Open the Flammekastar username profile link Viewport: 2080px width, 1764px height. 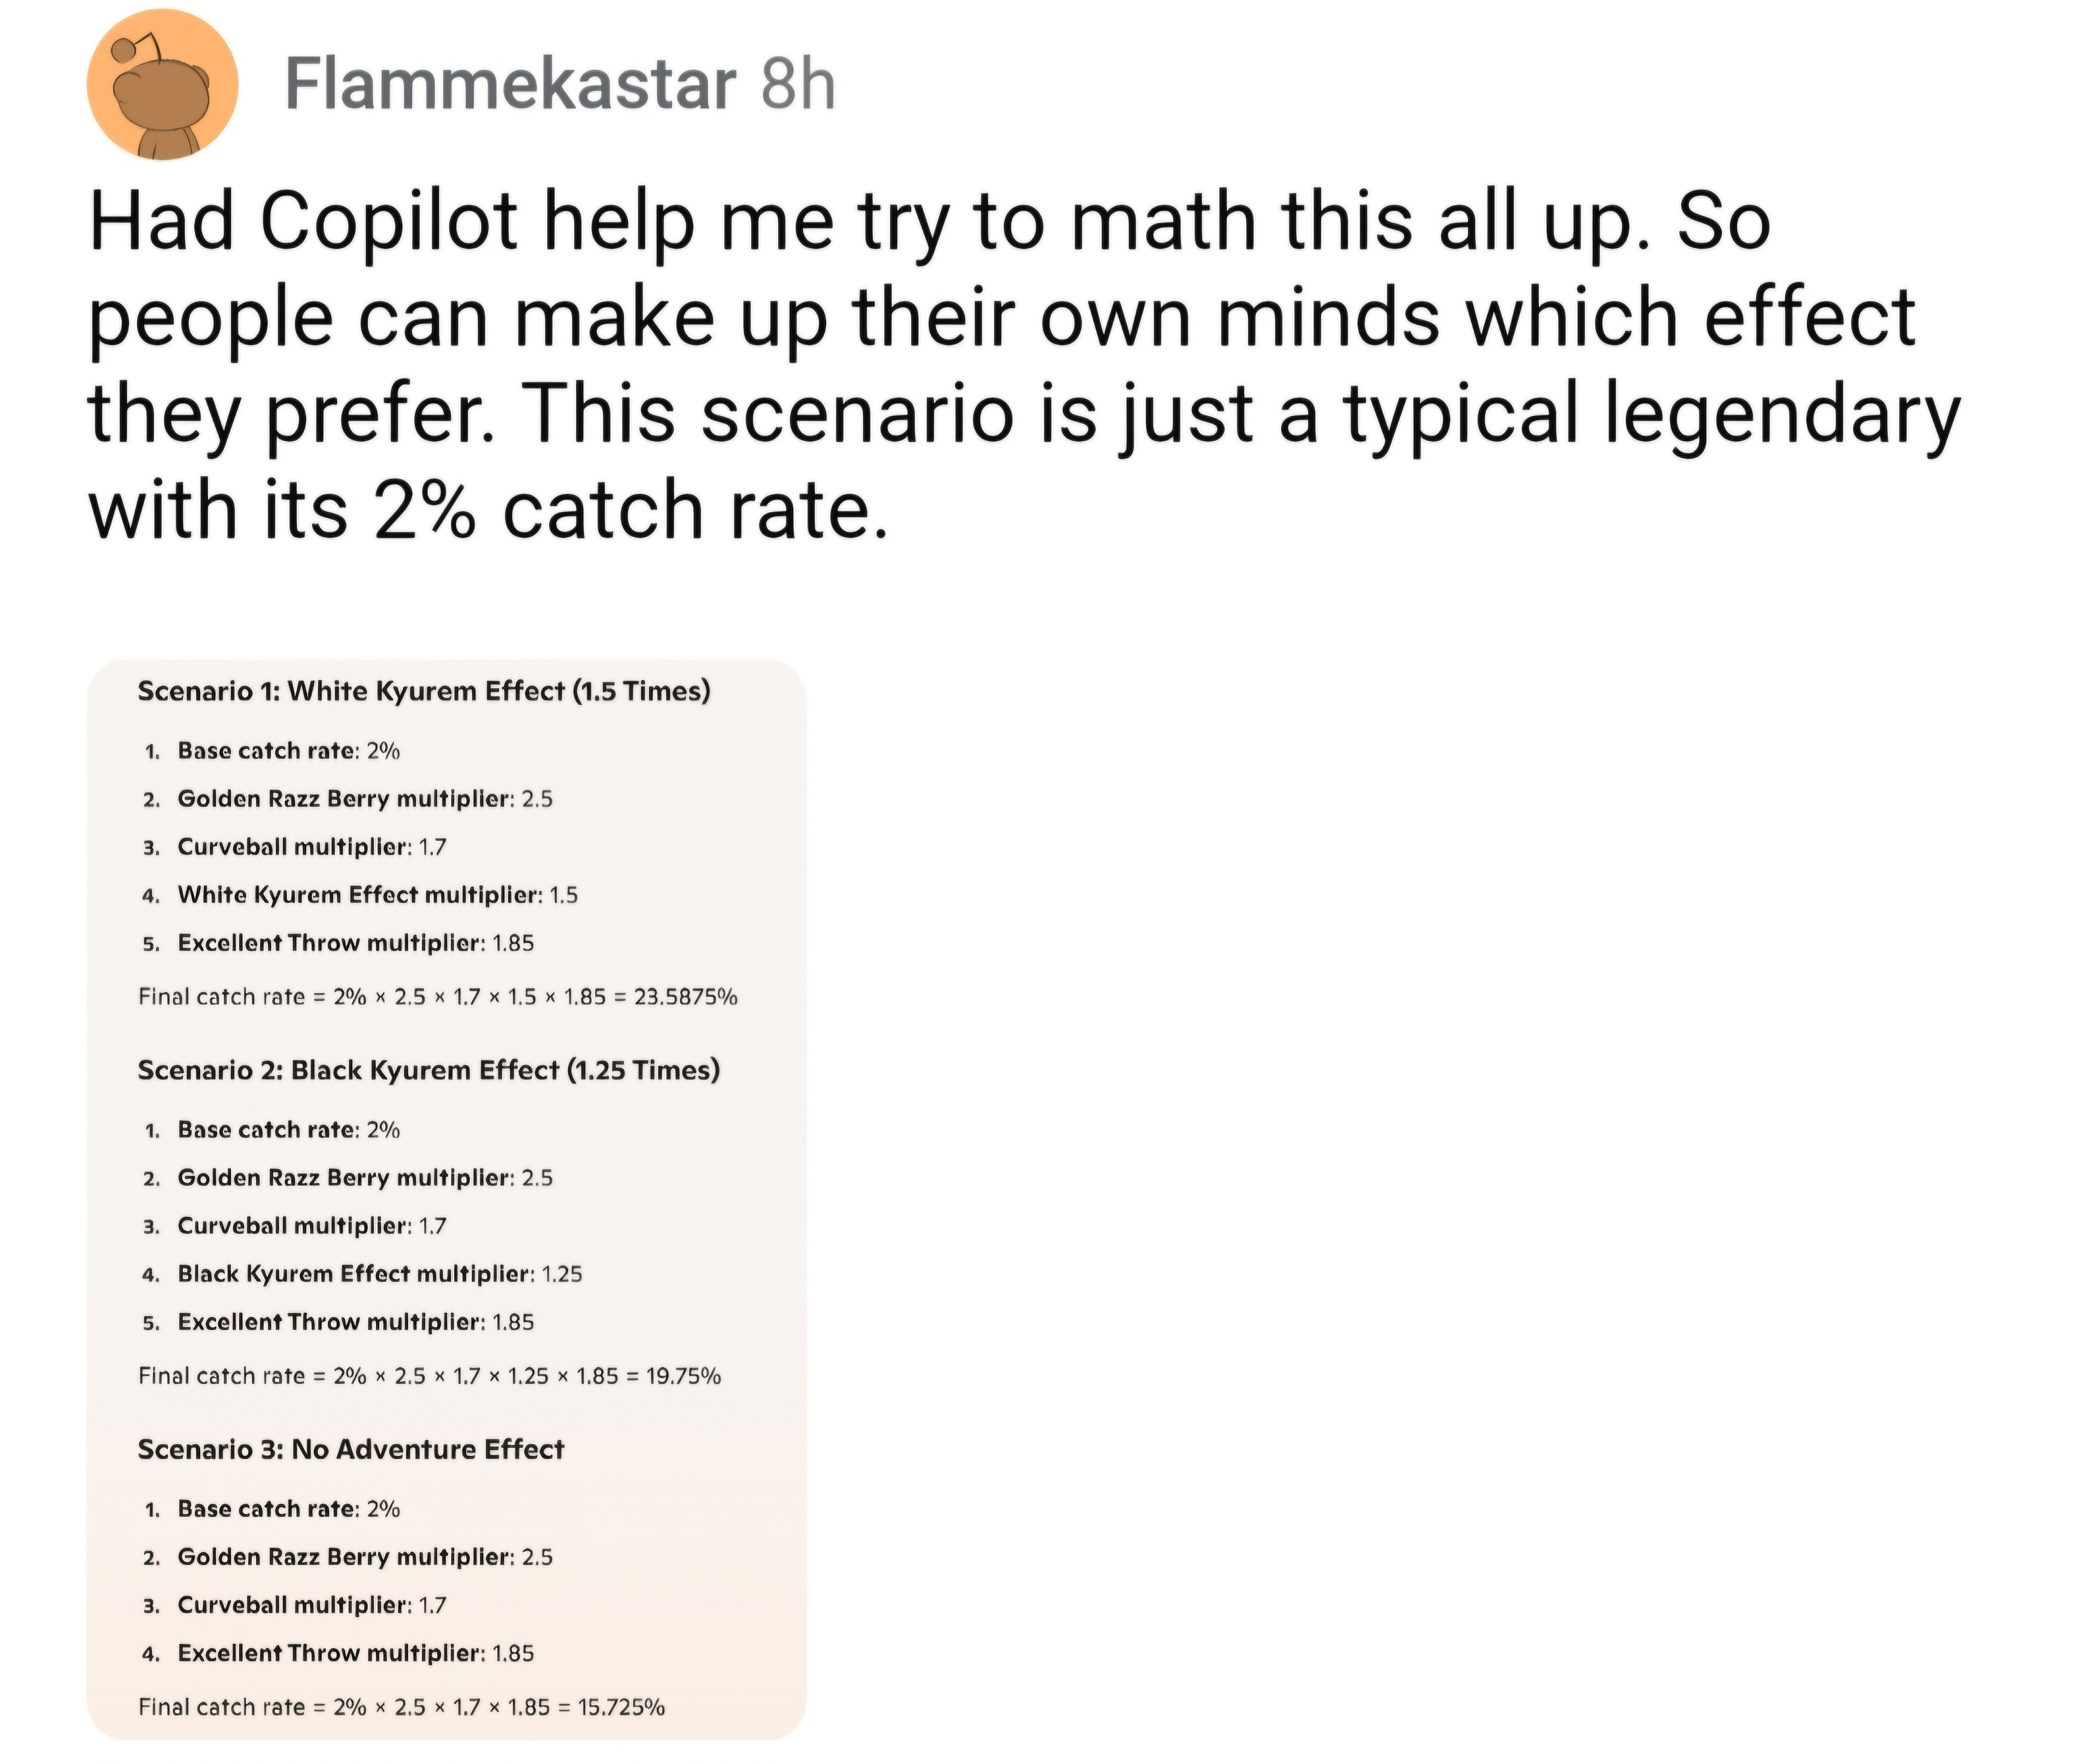510,85
